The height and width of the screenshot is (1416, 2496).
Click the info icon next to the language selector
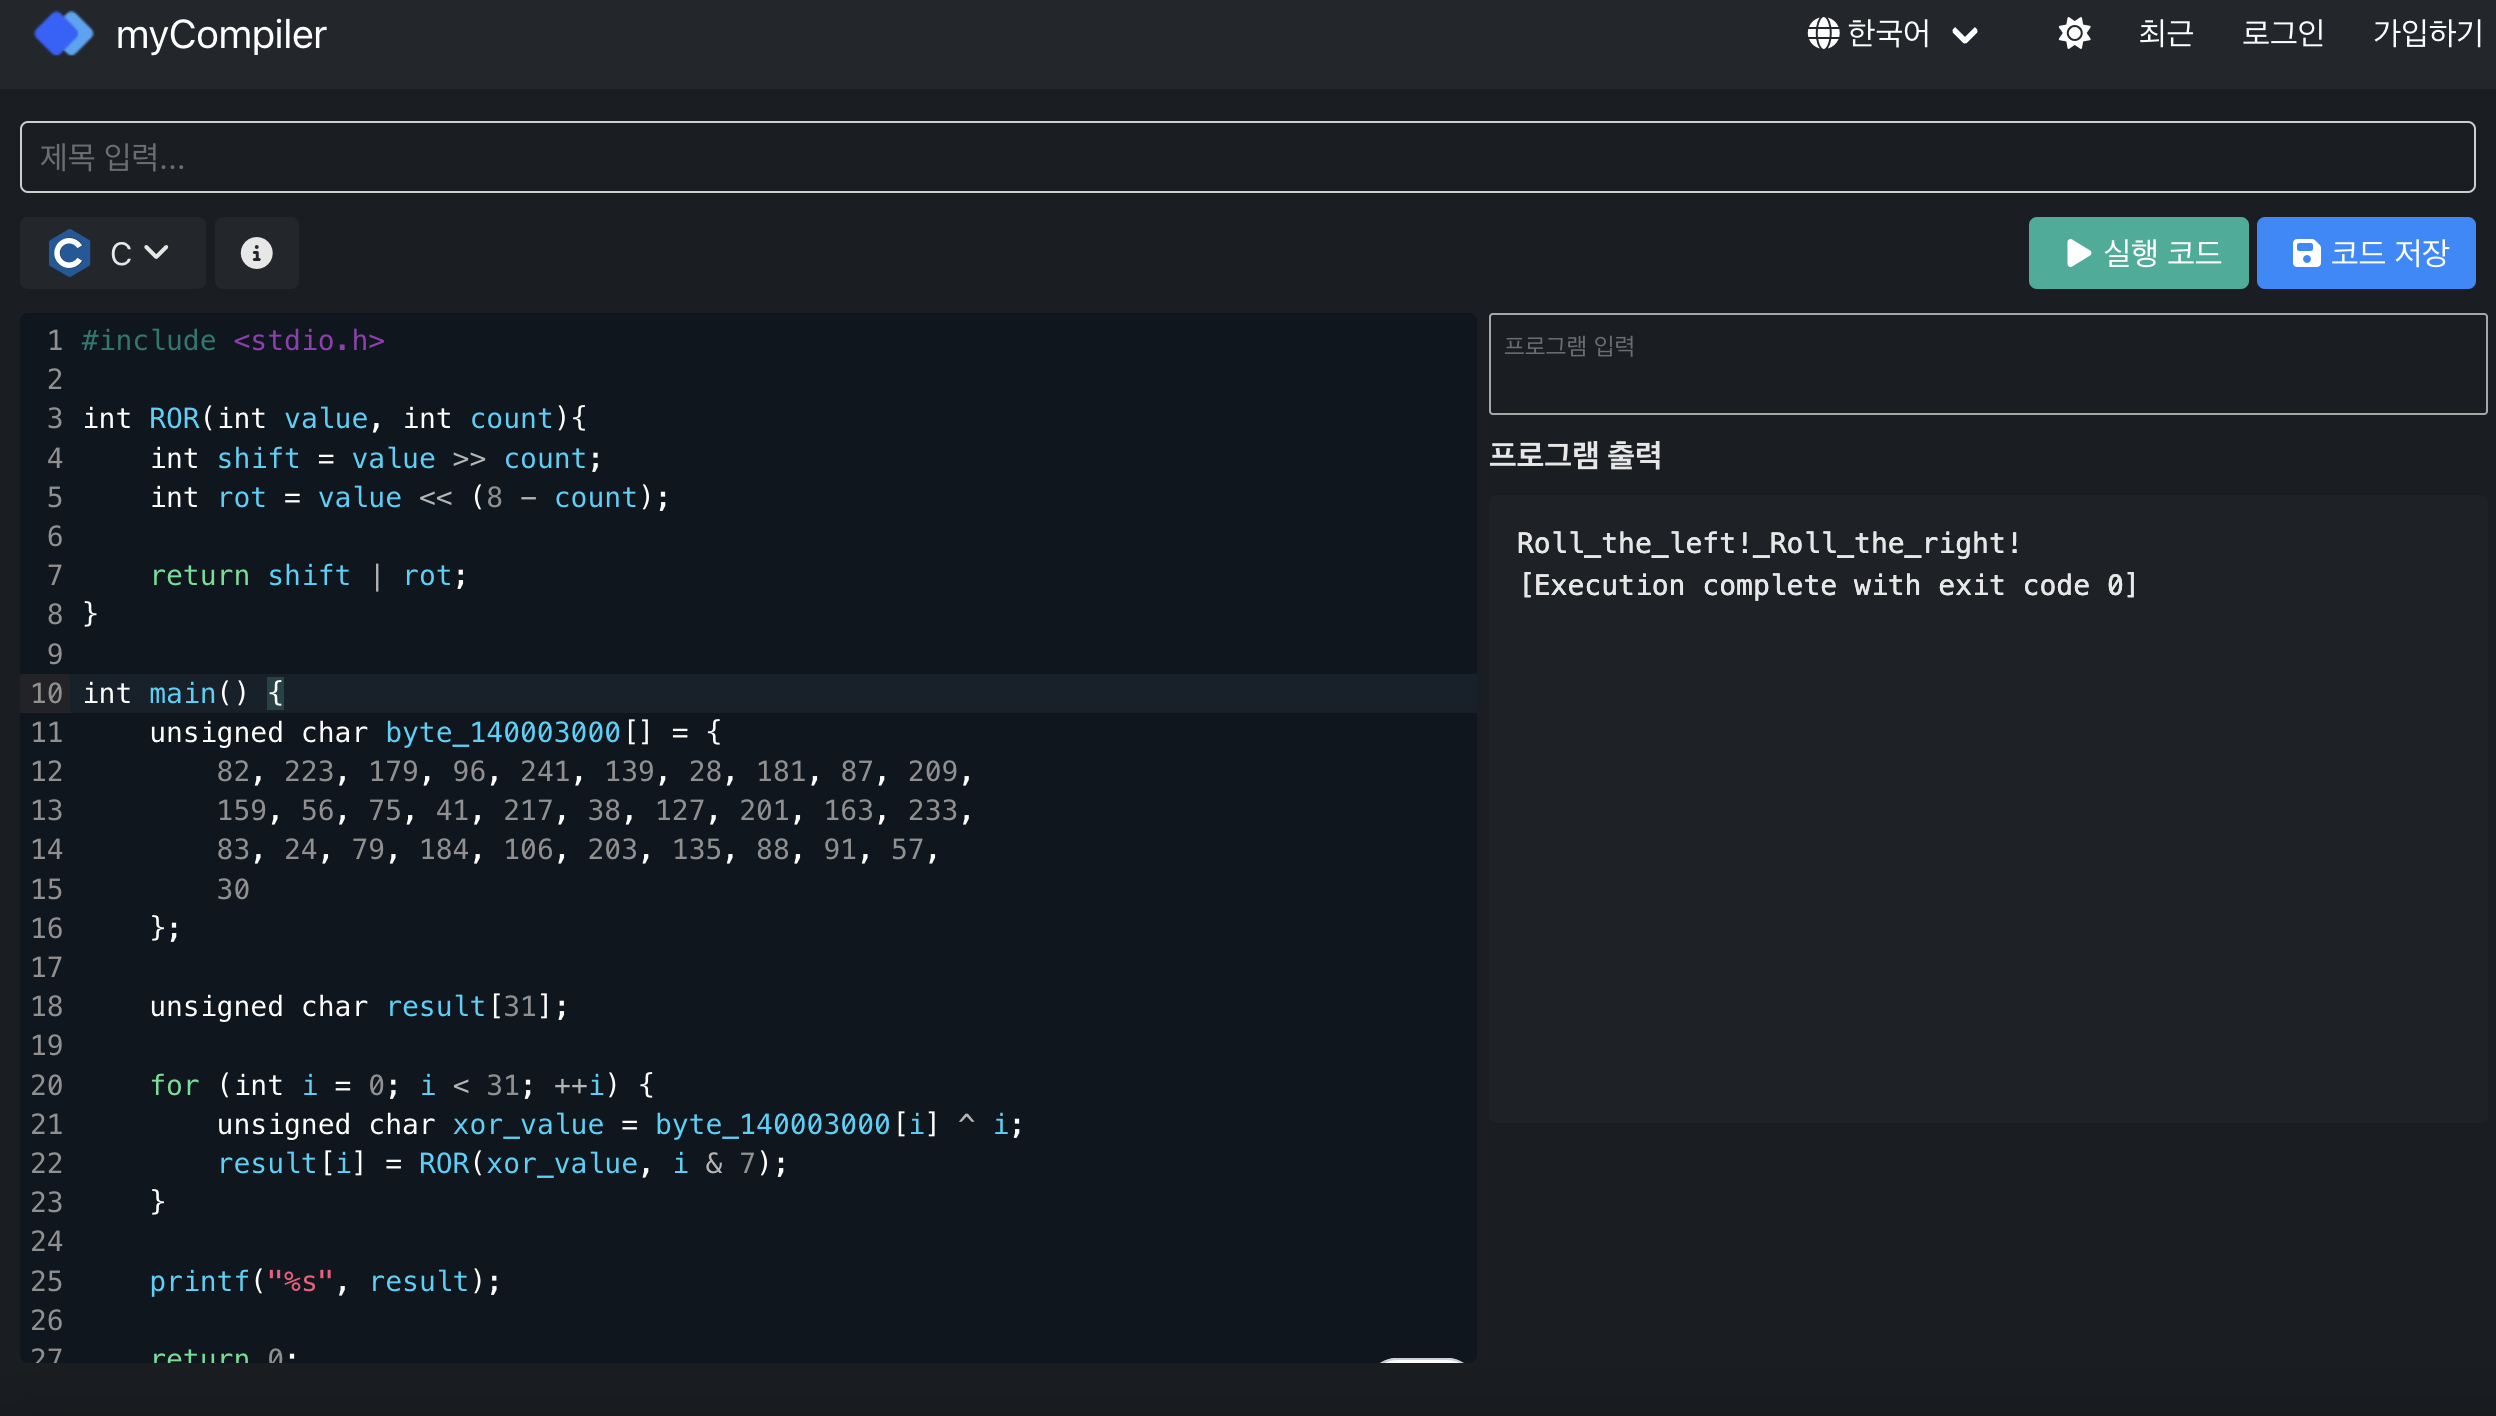pyautogui.click(x=256, y=253)
